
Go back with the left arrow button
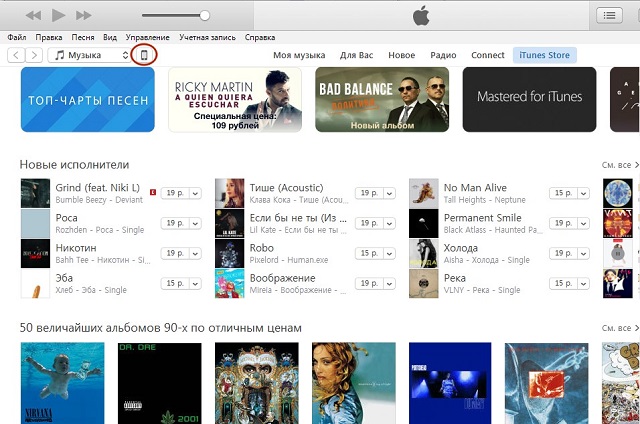click(x=16, y=55)
